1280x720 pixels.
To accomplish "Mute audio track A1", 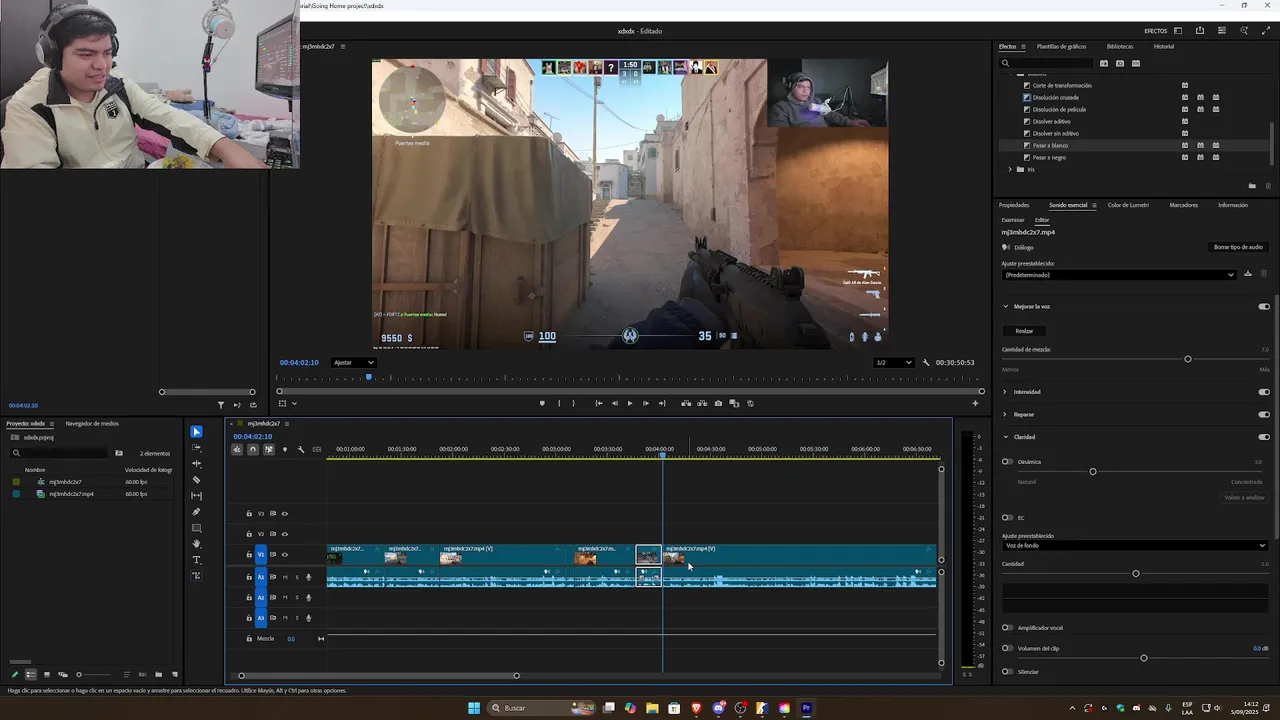I will 285,577.
